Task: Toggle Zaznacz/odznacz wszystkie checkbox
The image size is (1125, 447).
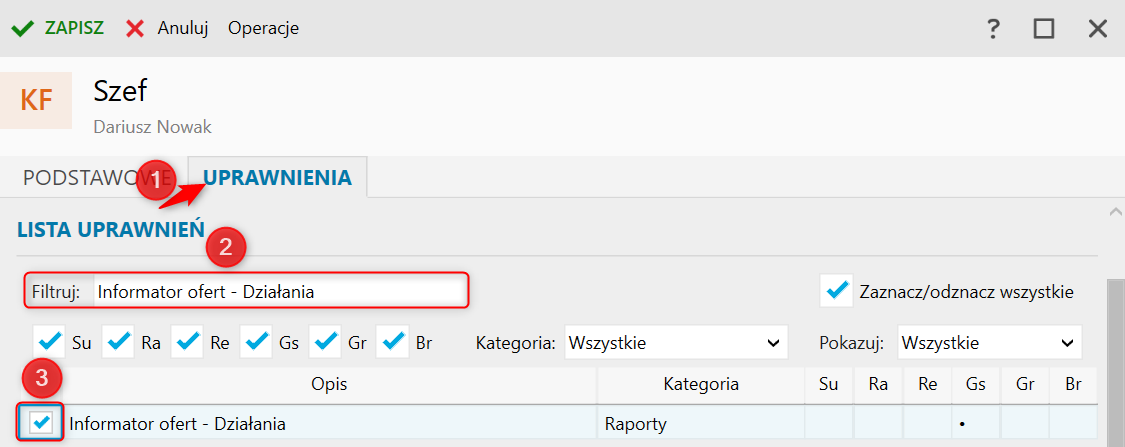Action: (836, 291)
